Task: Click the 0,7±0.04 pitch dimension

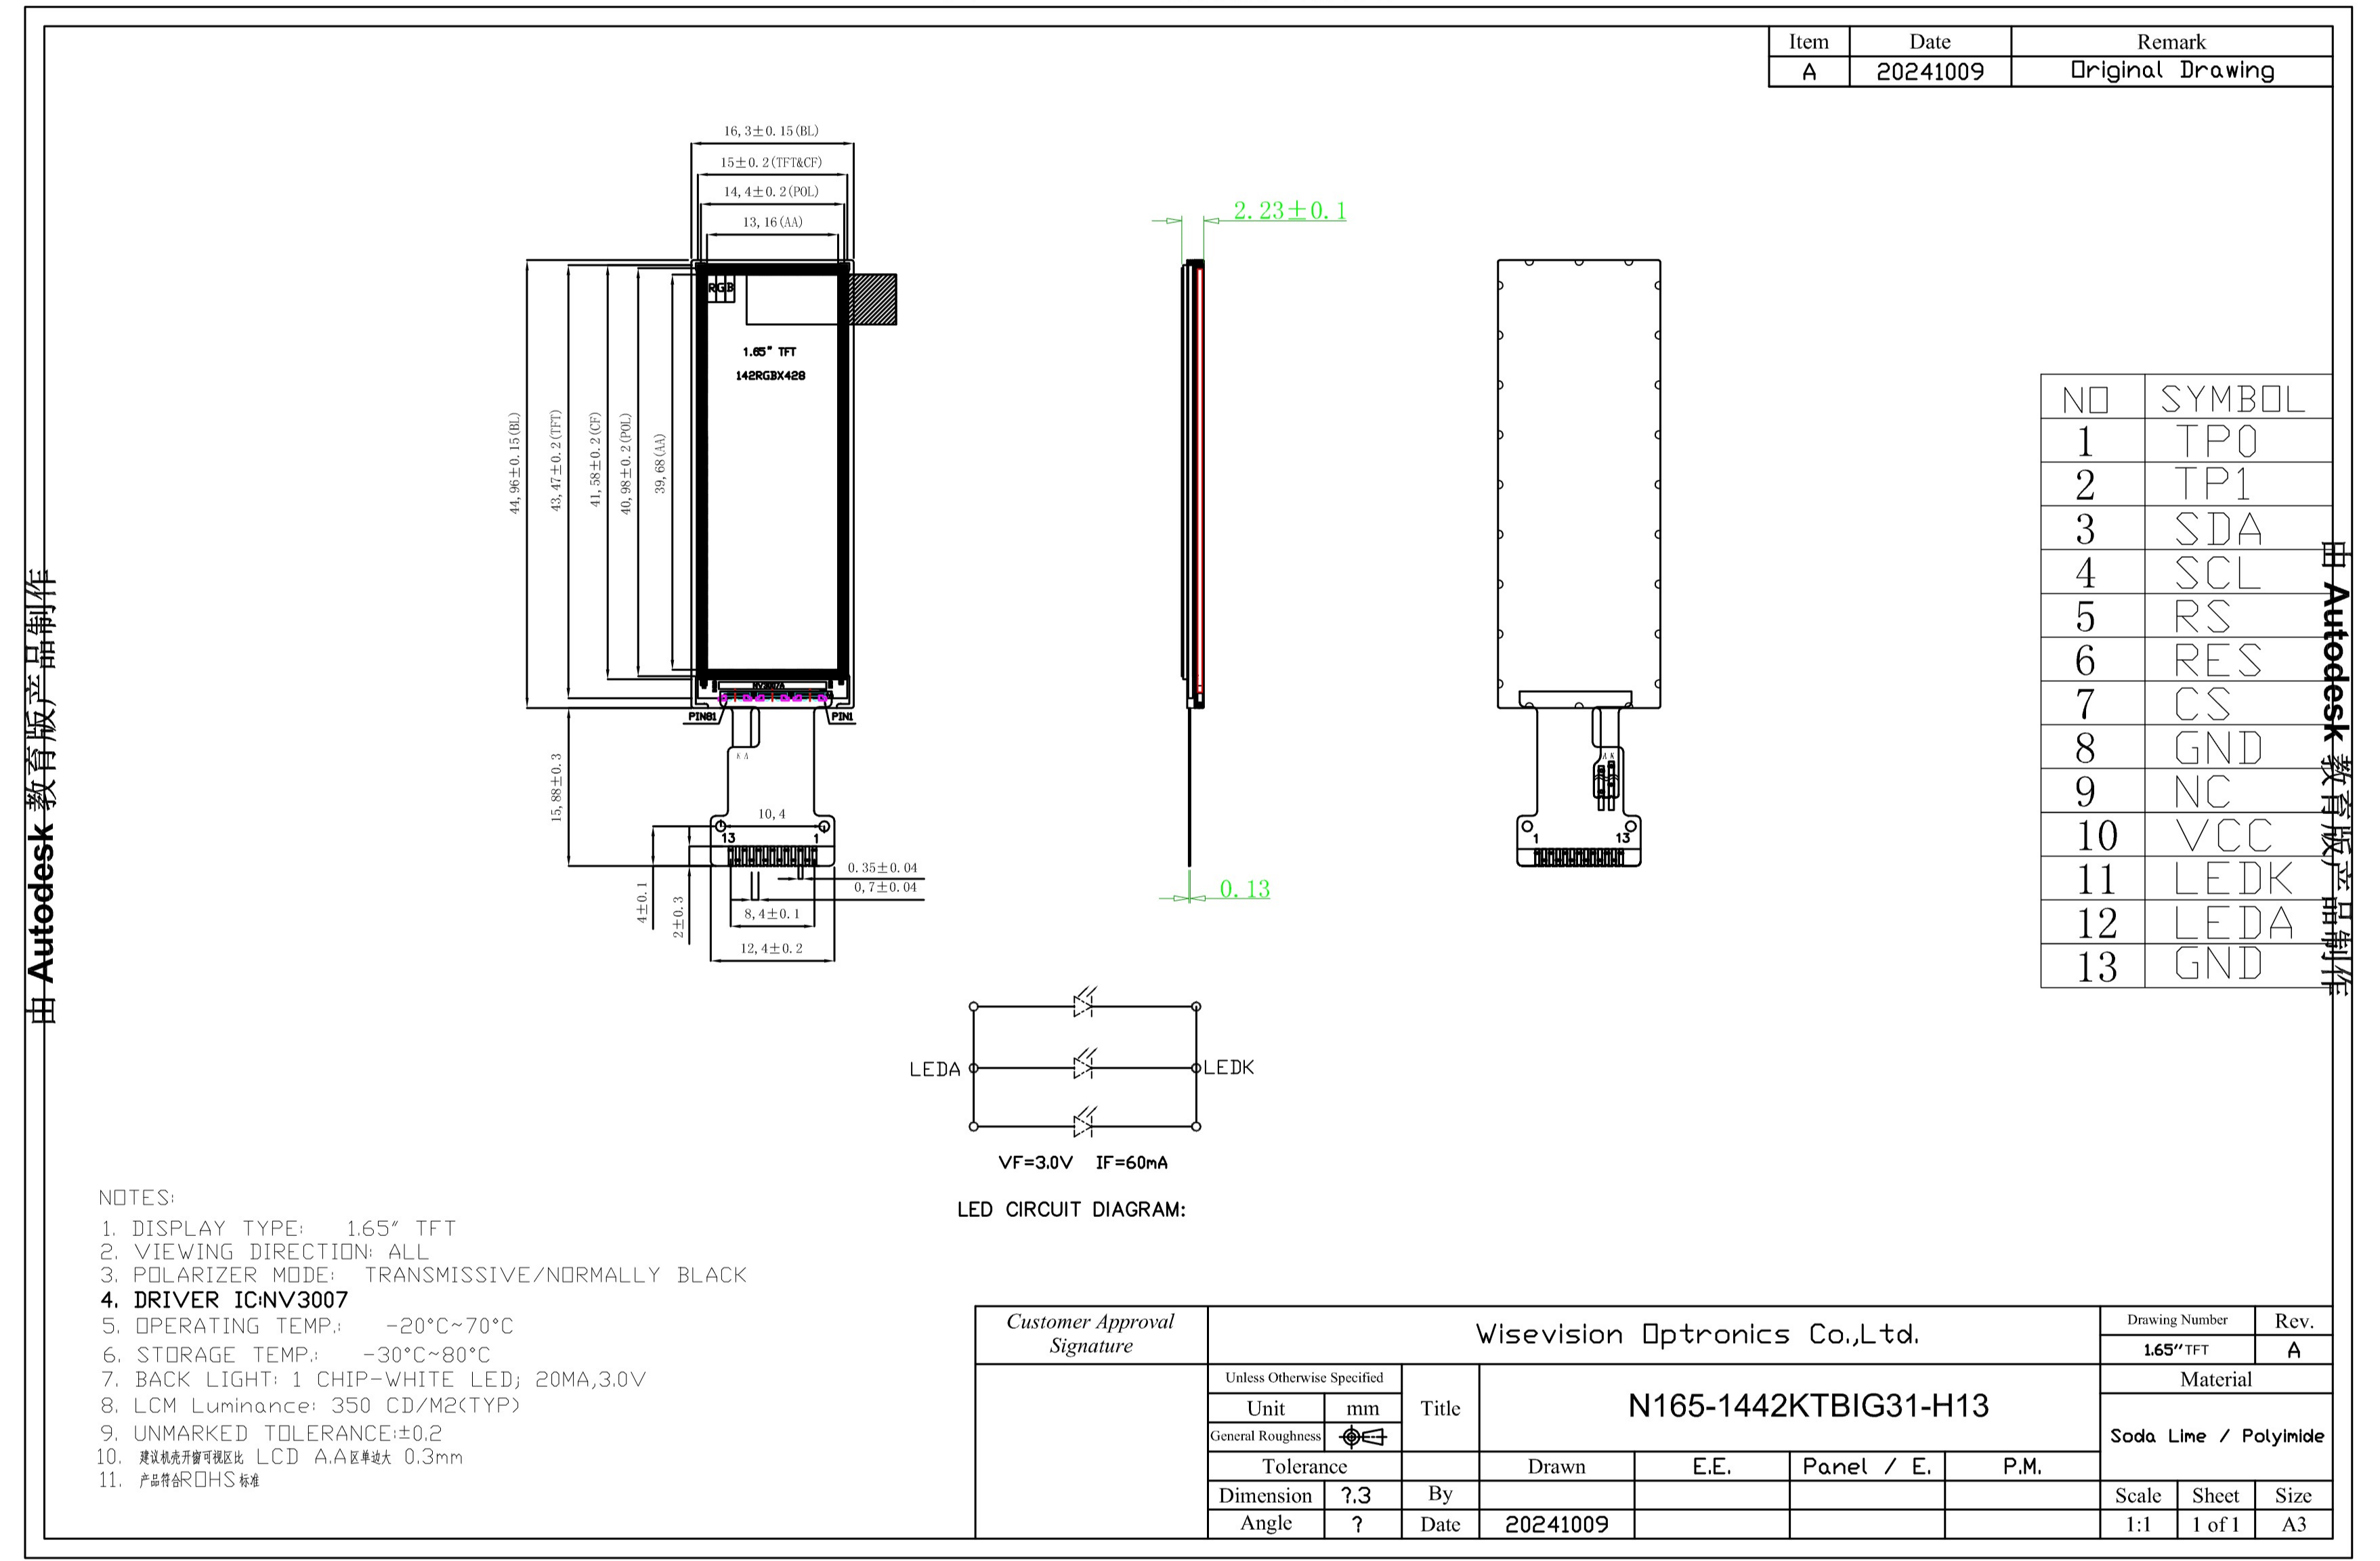Action: click(885, 887)
